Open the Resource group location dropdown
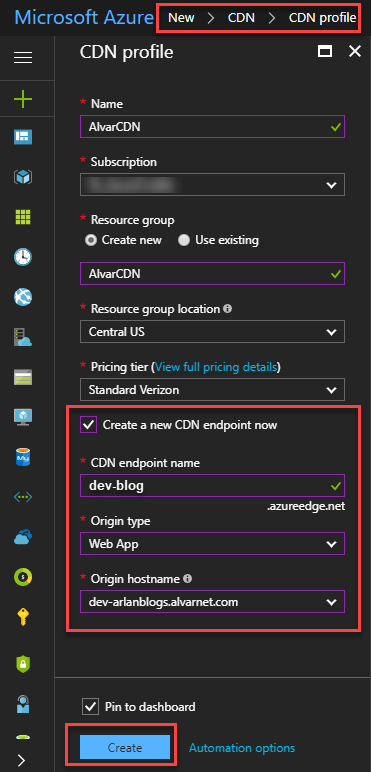Screen dimensions: 371x772 (212, 332)
